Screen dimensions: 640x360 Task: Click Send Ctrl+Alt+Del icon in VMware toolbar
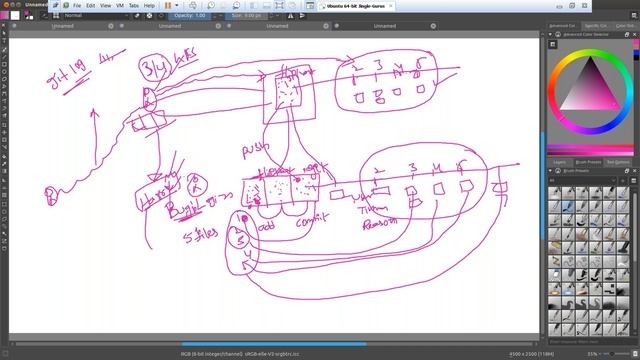click(193, 6)
